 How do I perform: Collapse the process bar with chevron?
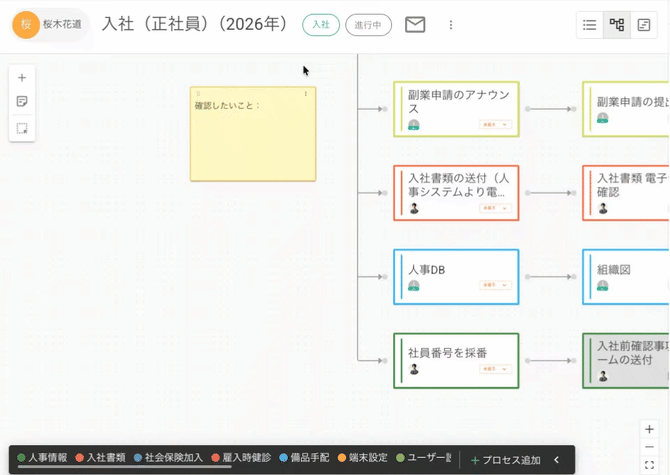556,460
